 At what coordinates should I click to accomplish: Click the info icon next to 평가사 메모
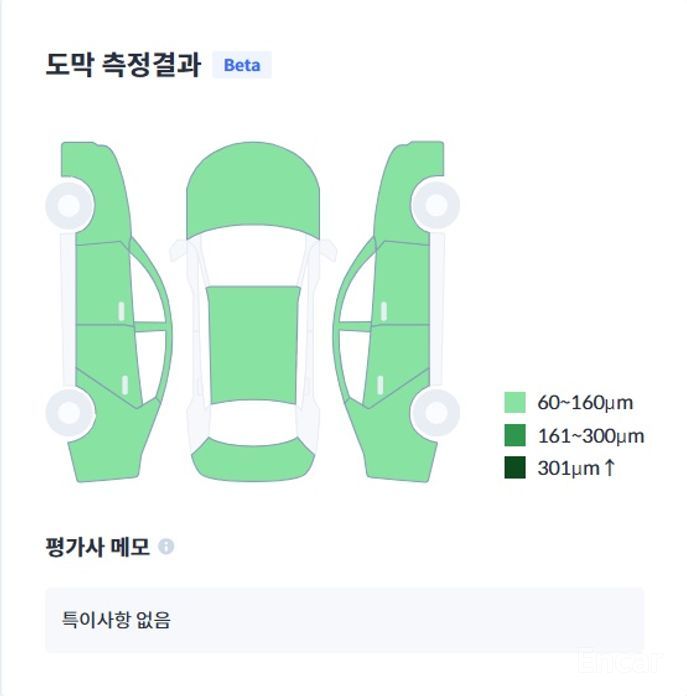click(166, 547)
